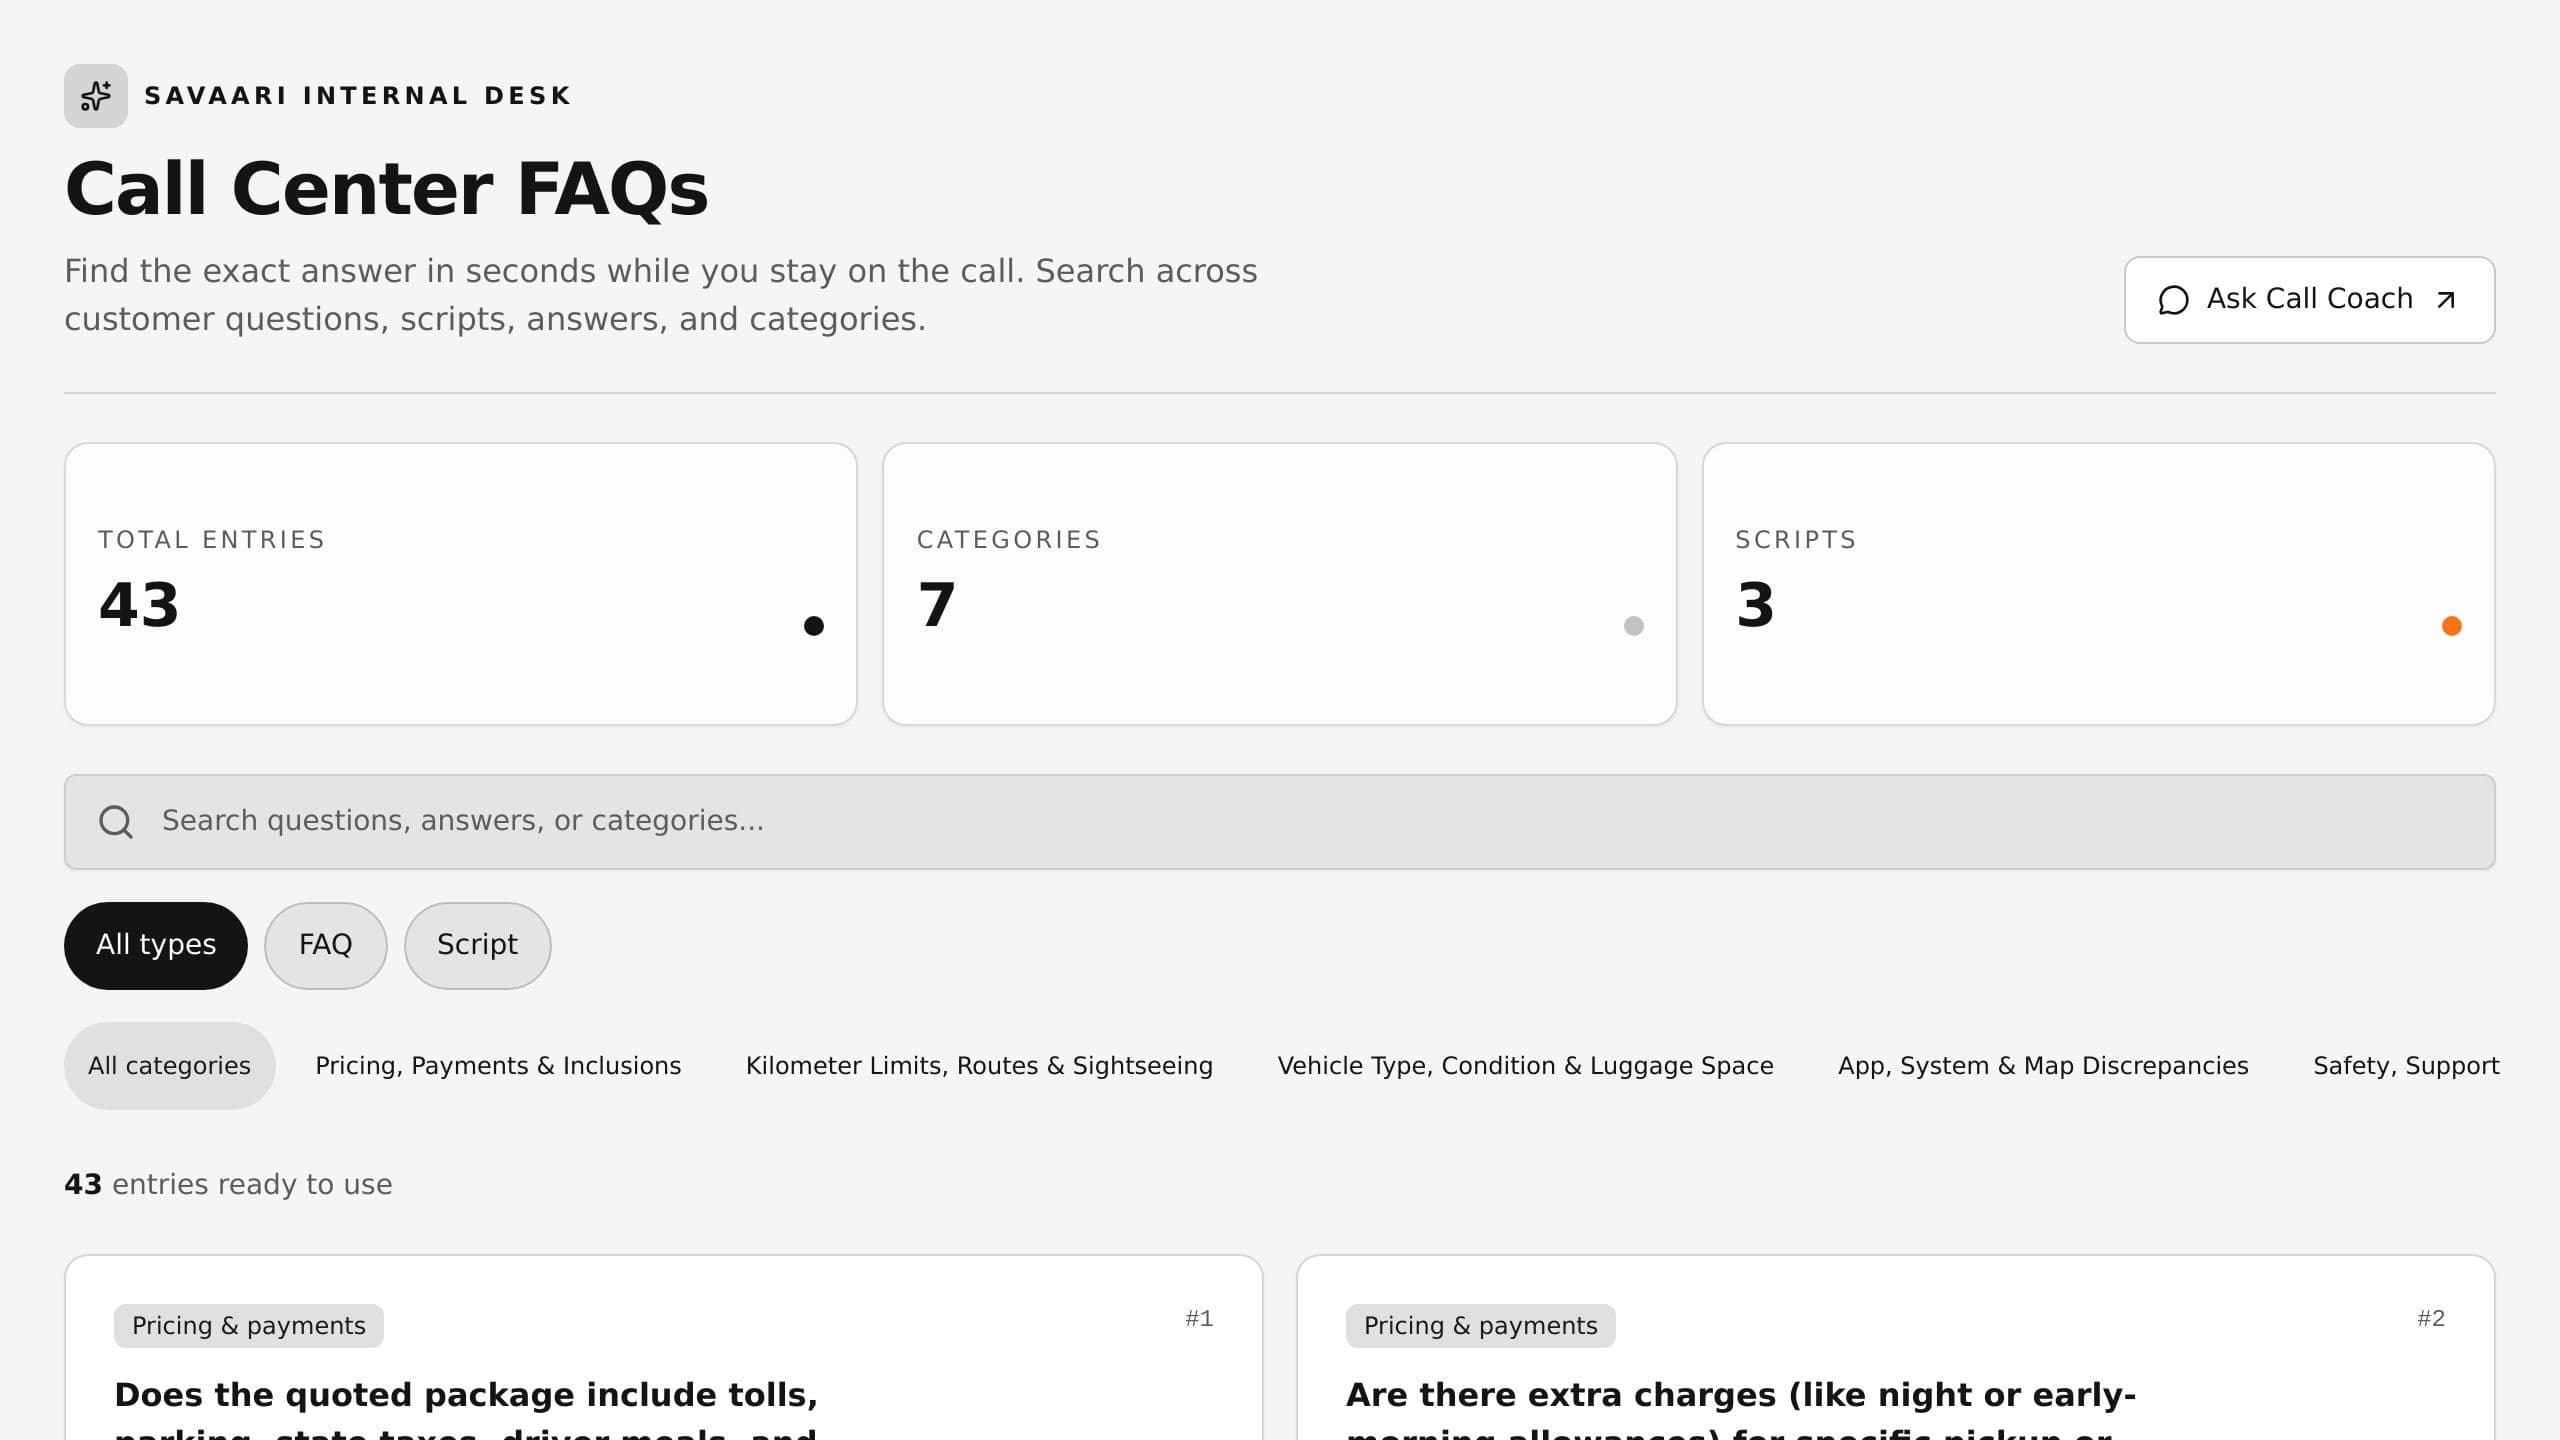
Task: Filter by Pricing, Payments & Inclusions
Action: [x=498, y=1066]
